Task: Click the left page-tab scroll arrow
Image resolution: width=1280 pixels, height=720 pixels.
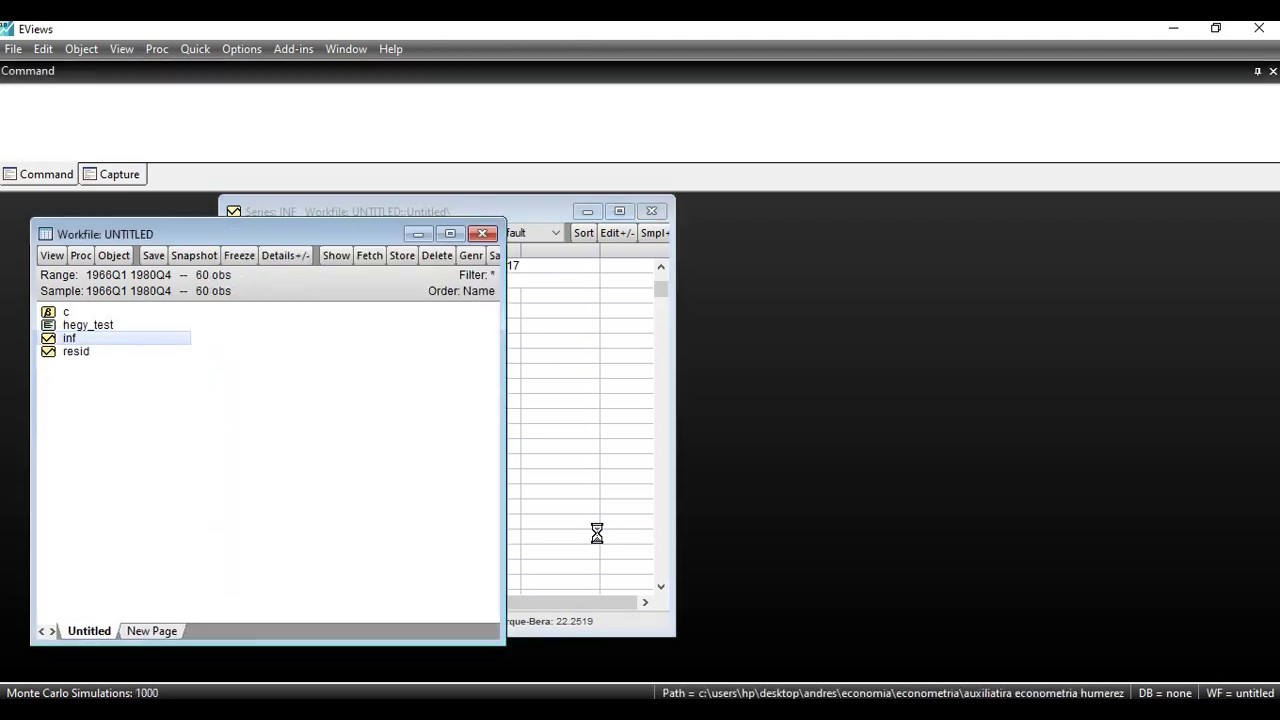Action: click(x=42, y=631)
